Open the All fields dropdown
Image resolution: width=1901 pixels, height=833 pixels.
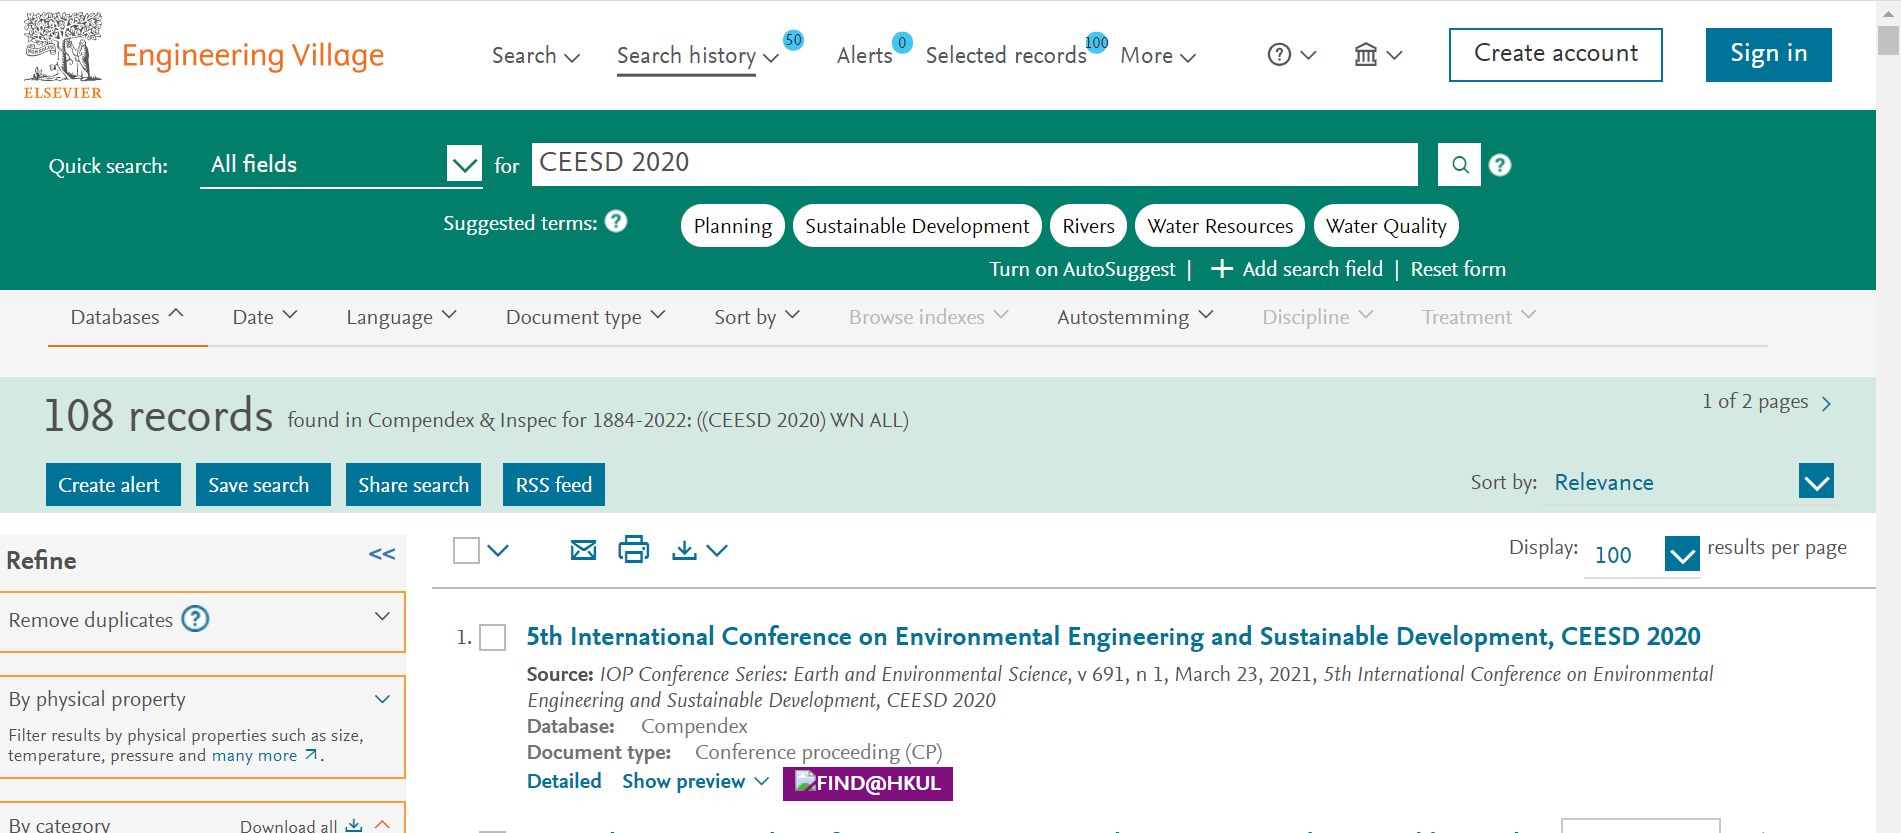click(x=464, y=164)
